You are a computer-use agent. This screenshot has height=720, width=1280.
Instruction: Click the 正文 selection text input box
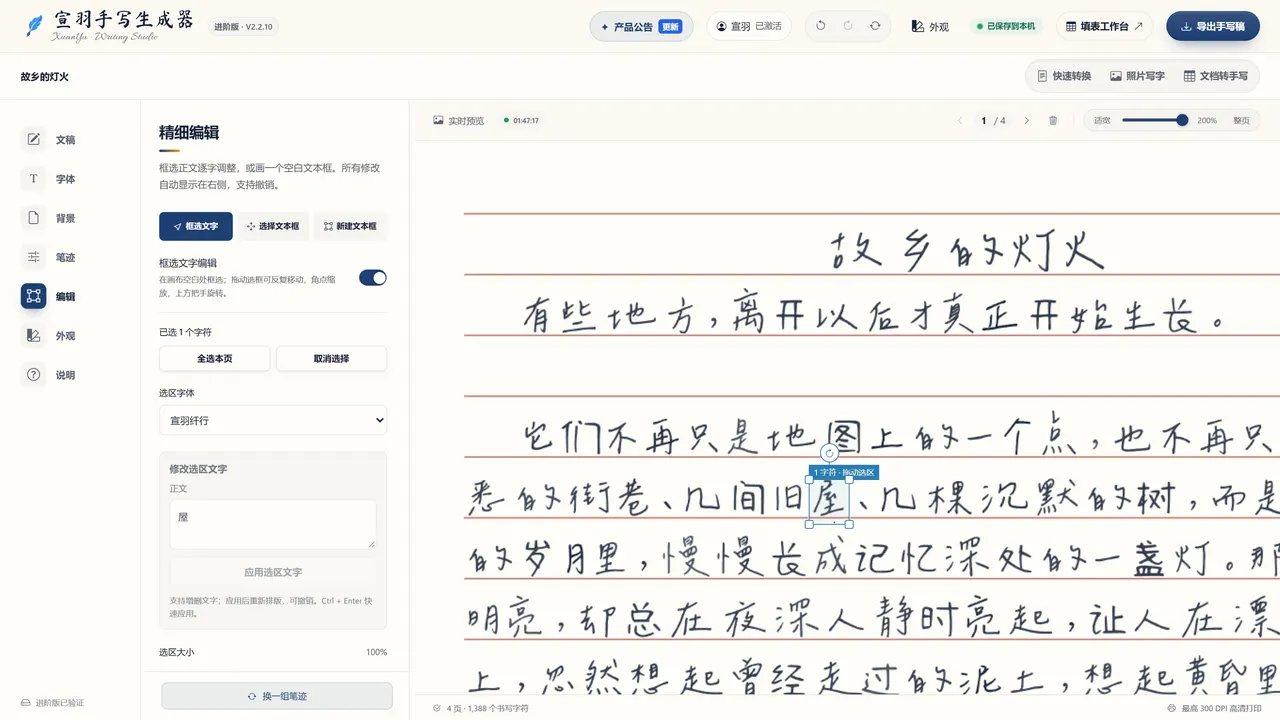273,525
